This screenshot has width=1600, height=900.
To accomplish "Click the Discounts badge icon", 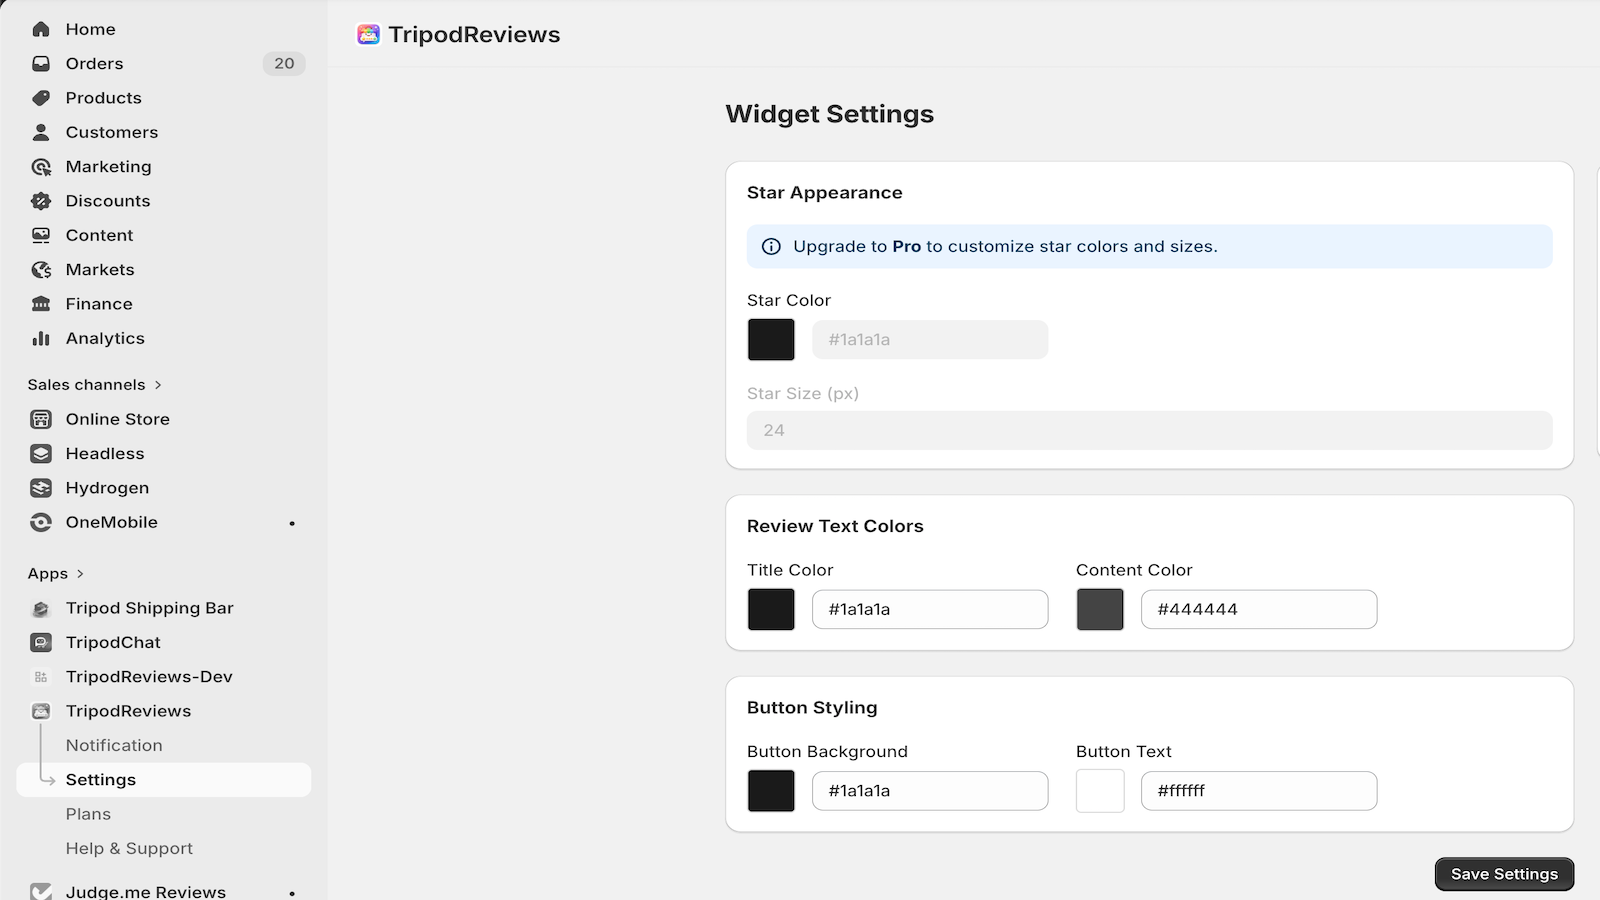I will pyautogui.click(x=41, y=201).
